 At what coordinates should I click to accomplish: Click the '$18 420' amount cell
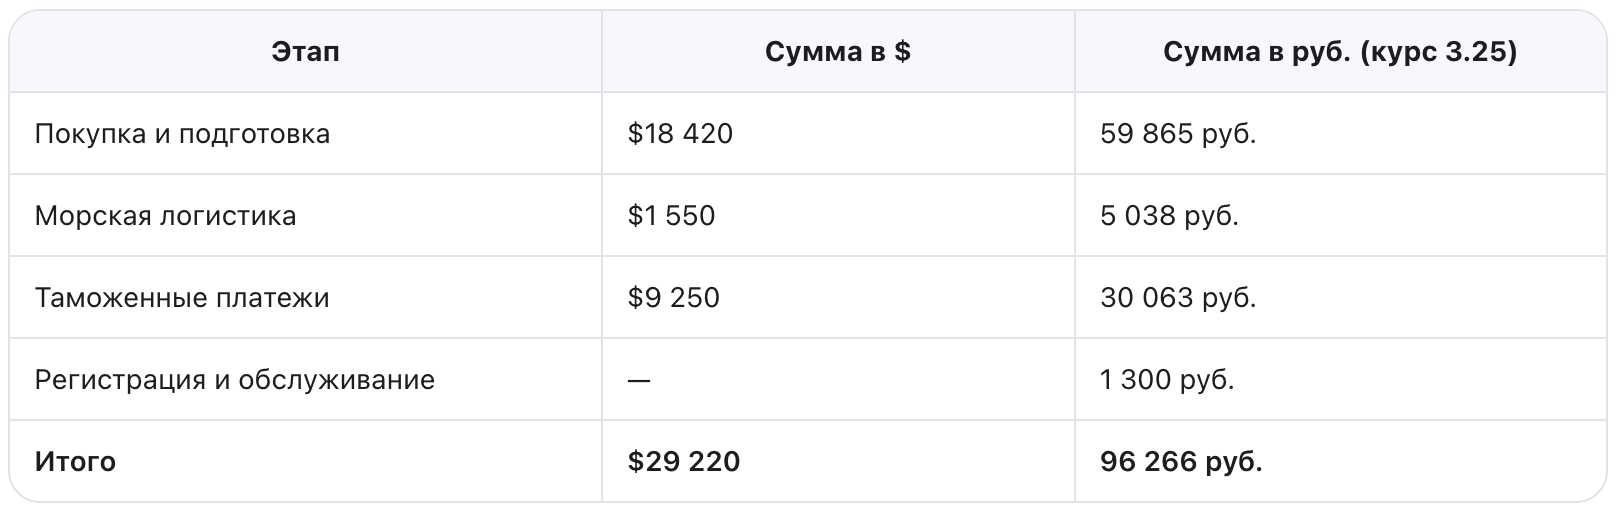pyautogui.click(x=680, y=134)
